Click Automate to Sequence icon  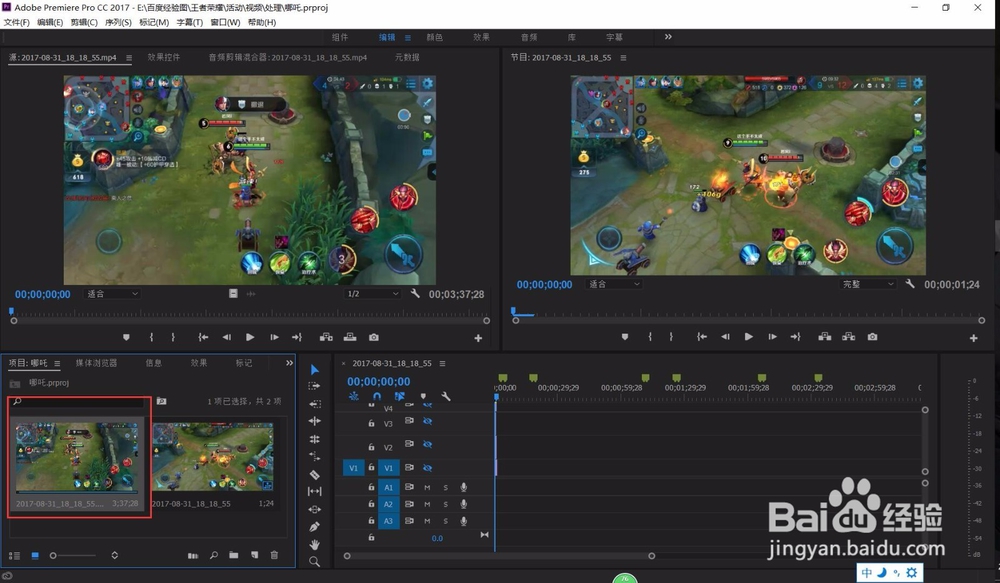tap(193, 556)
